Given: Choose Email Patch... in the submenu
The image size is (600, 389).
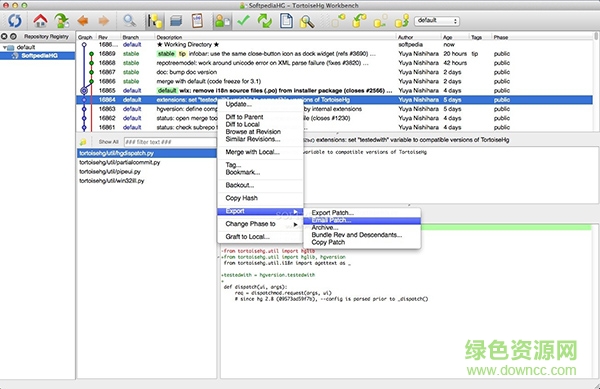Looking at the screenshot, I should coord(362,220).
